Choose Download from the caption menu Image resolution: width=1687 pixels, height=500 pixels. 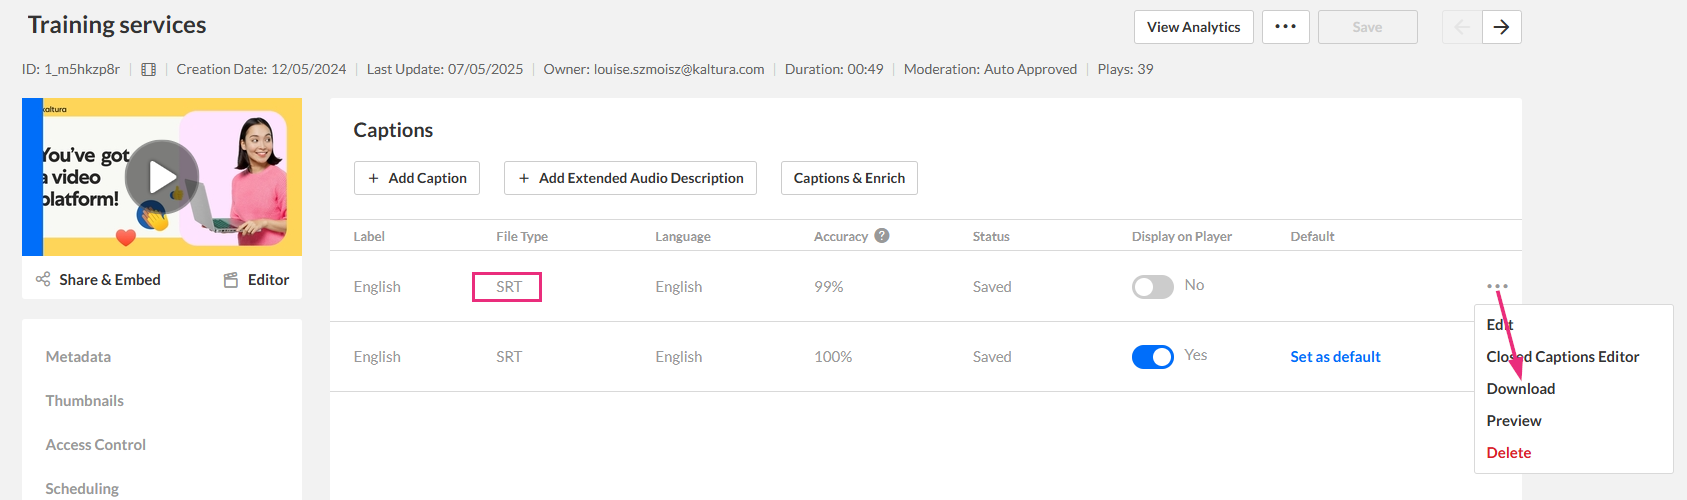point(1520,389)
